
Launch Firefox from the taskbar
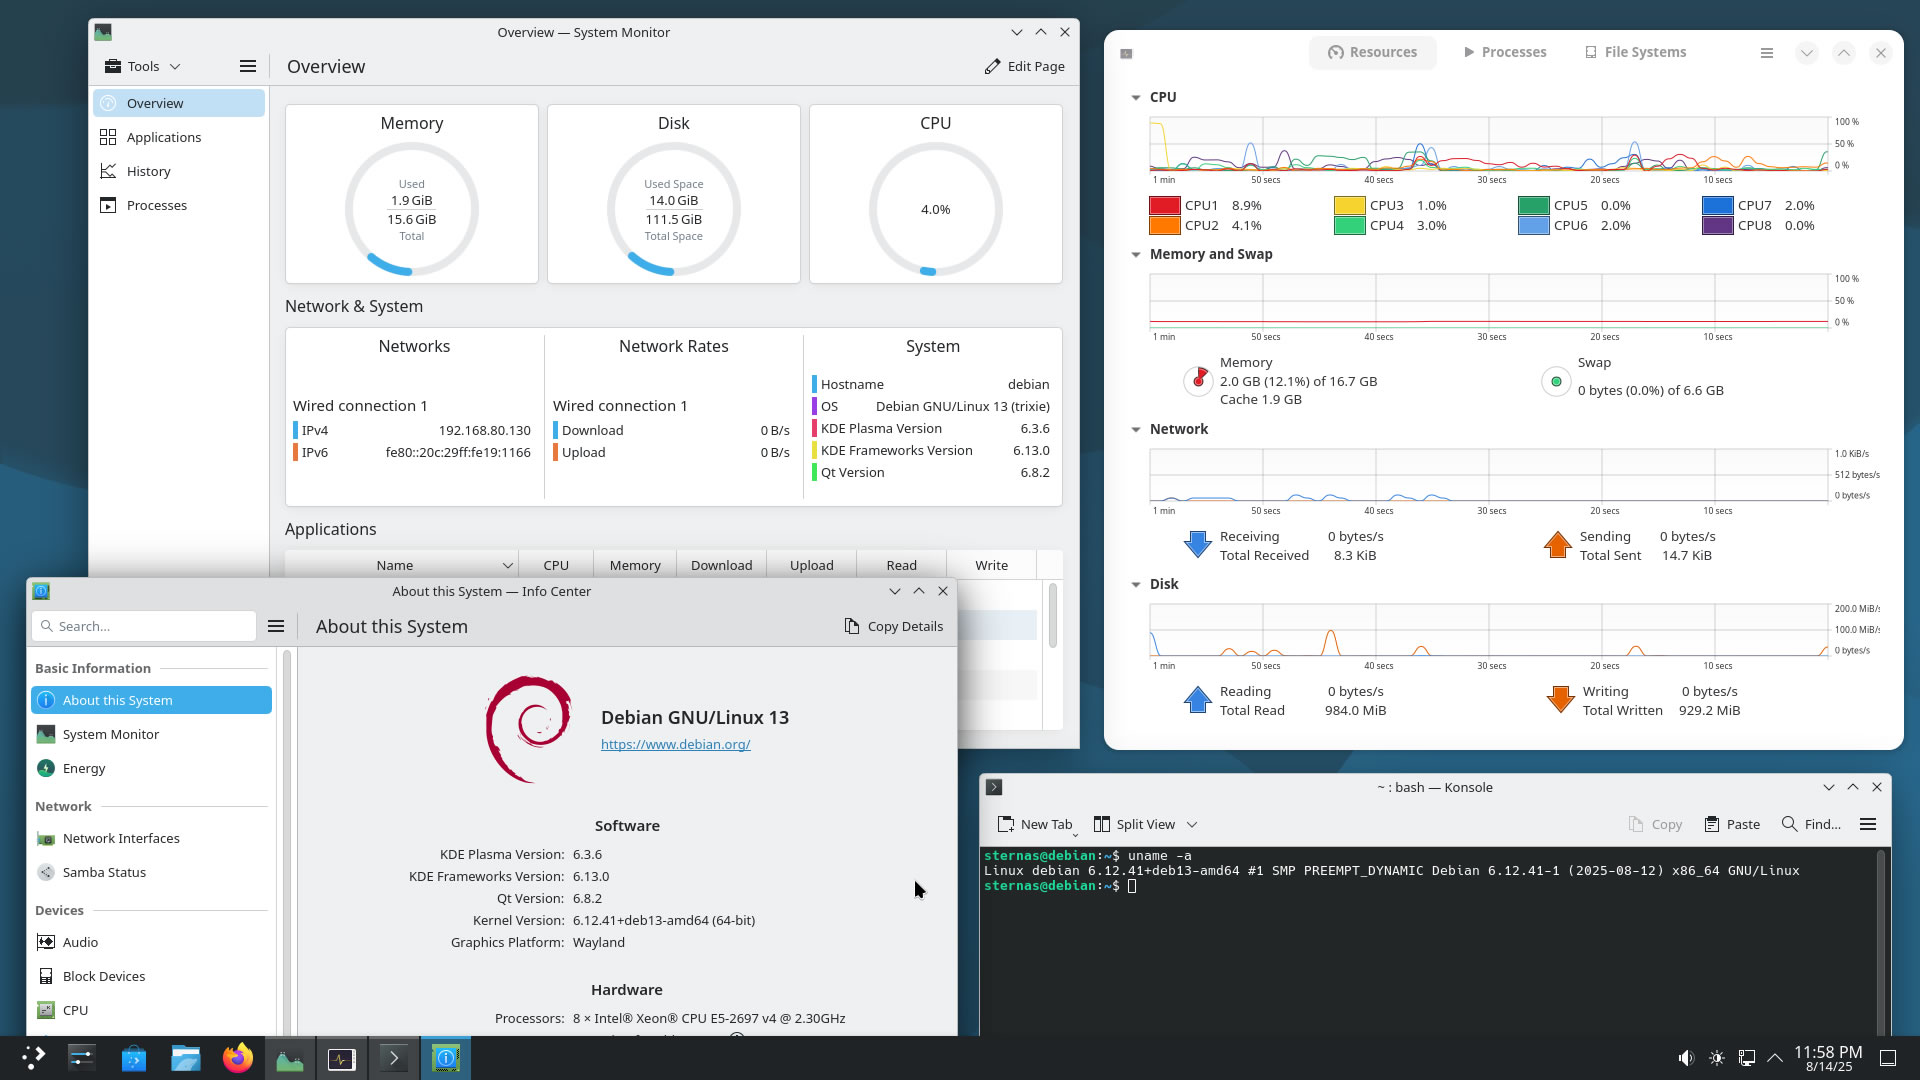point(237,1058)
